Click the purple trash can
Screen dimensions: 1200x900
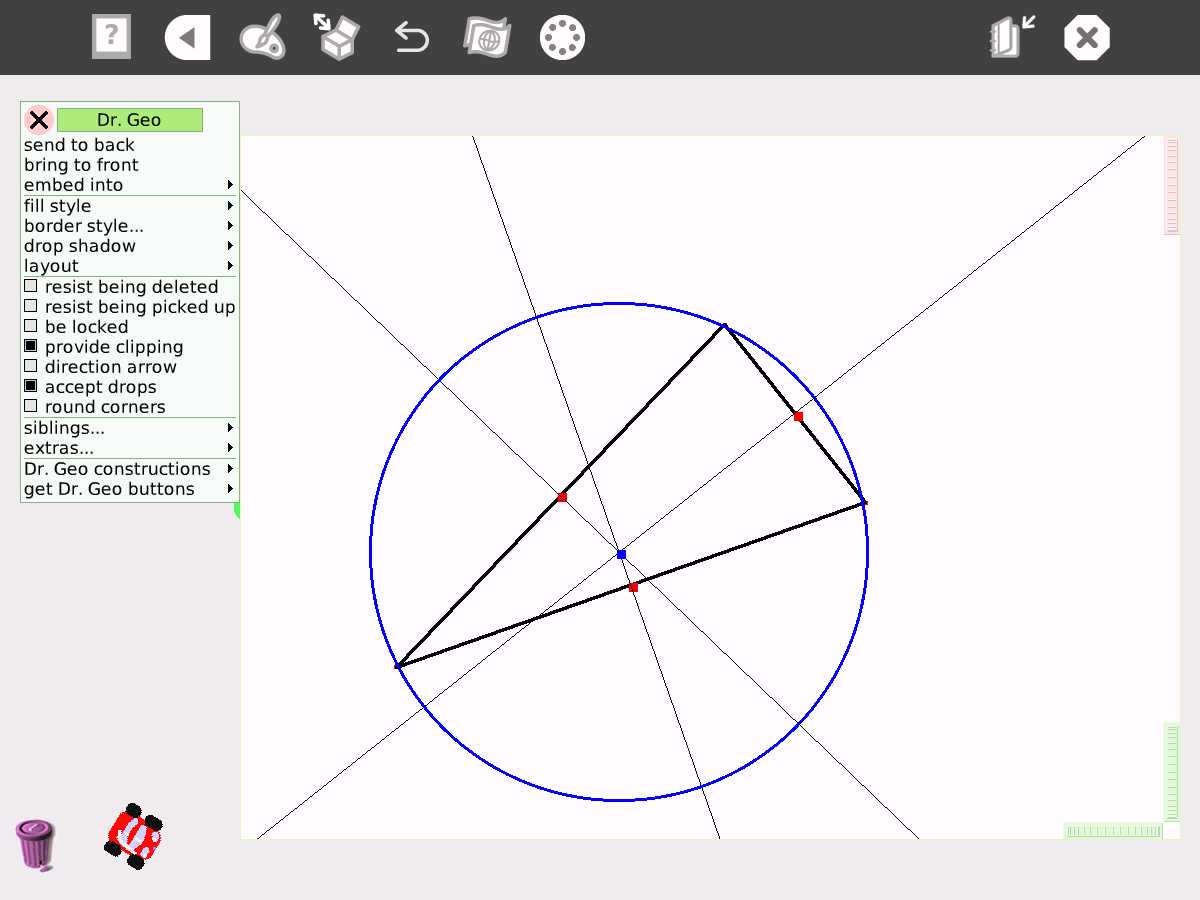point(35,845)
